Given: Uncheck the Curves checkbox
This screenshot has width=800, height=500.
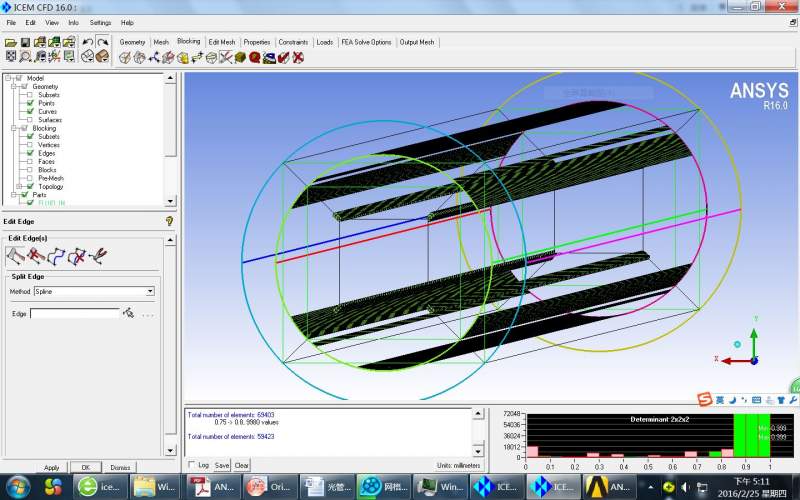Looking at the screenshot, I should (30, 111).
